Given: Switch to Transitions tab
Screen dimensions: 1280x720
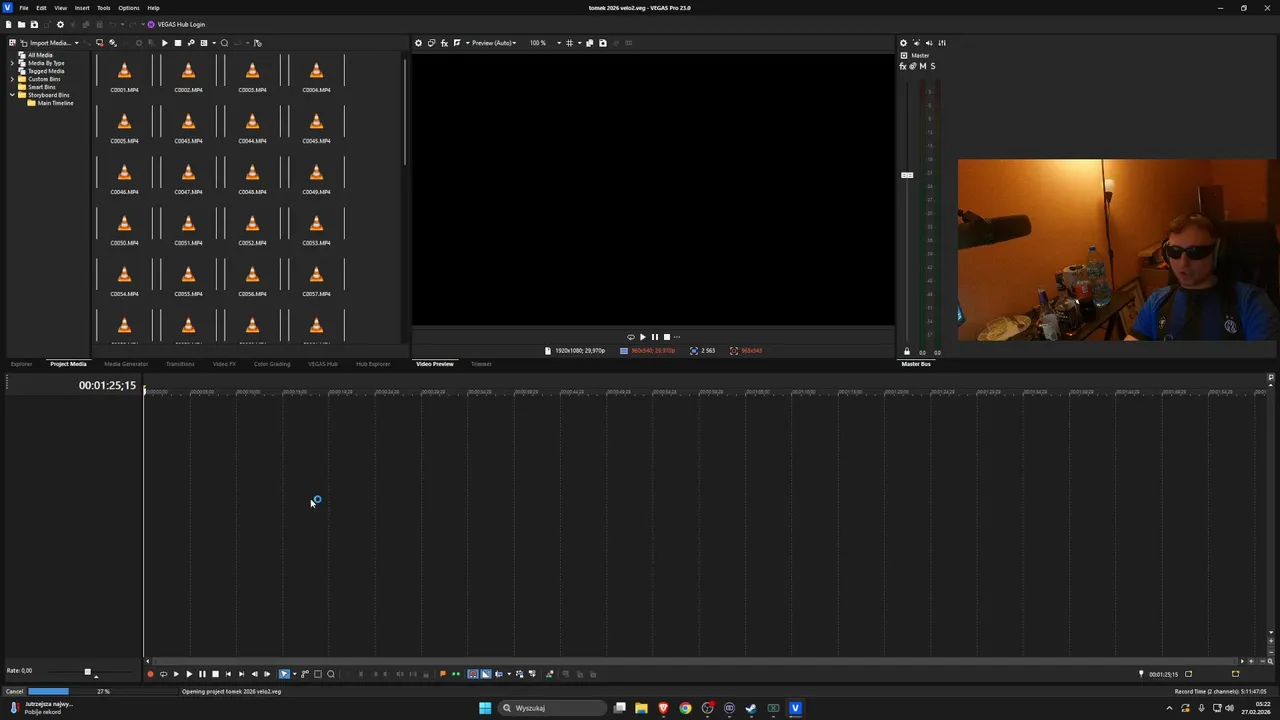Looking at the screenshot, I should click(180, 364).
